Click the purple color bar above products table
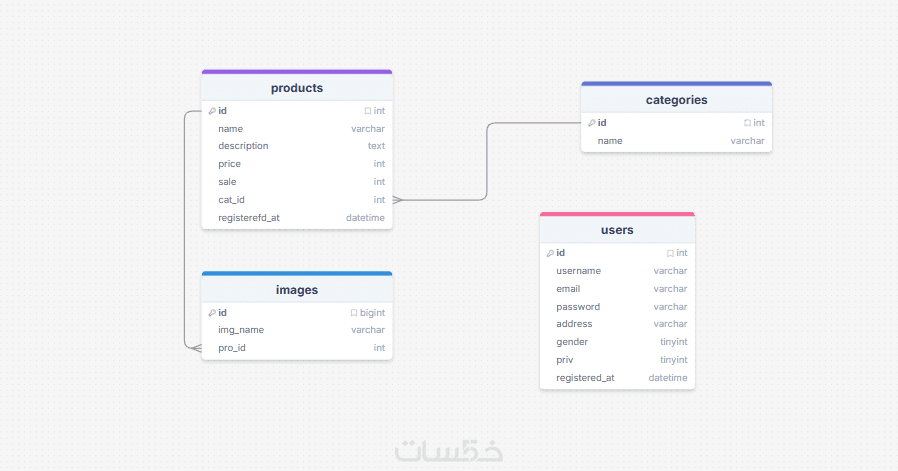898x471 pixels. coord(297,72)
